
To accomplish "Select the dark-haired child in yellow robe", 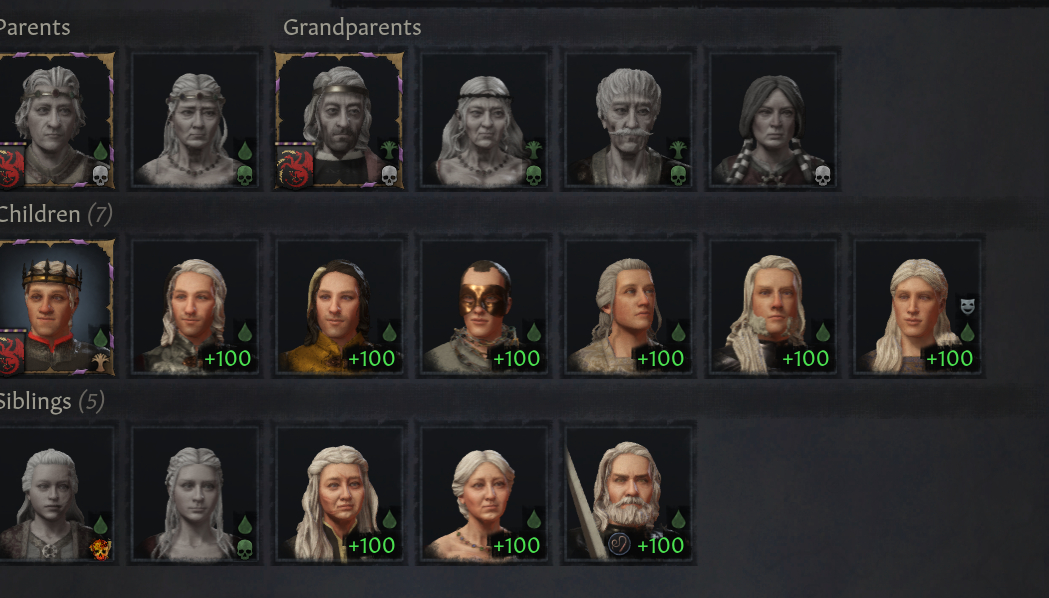I will click(340, 306).
